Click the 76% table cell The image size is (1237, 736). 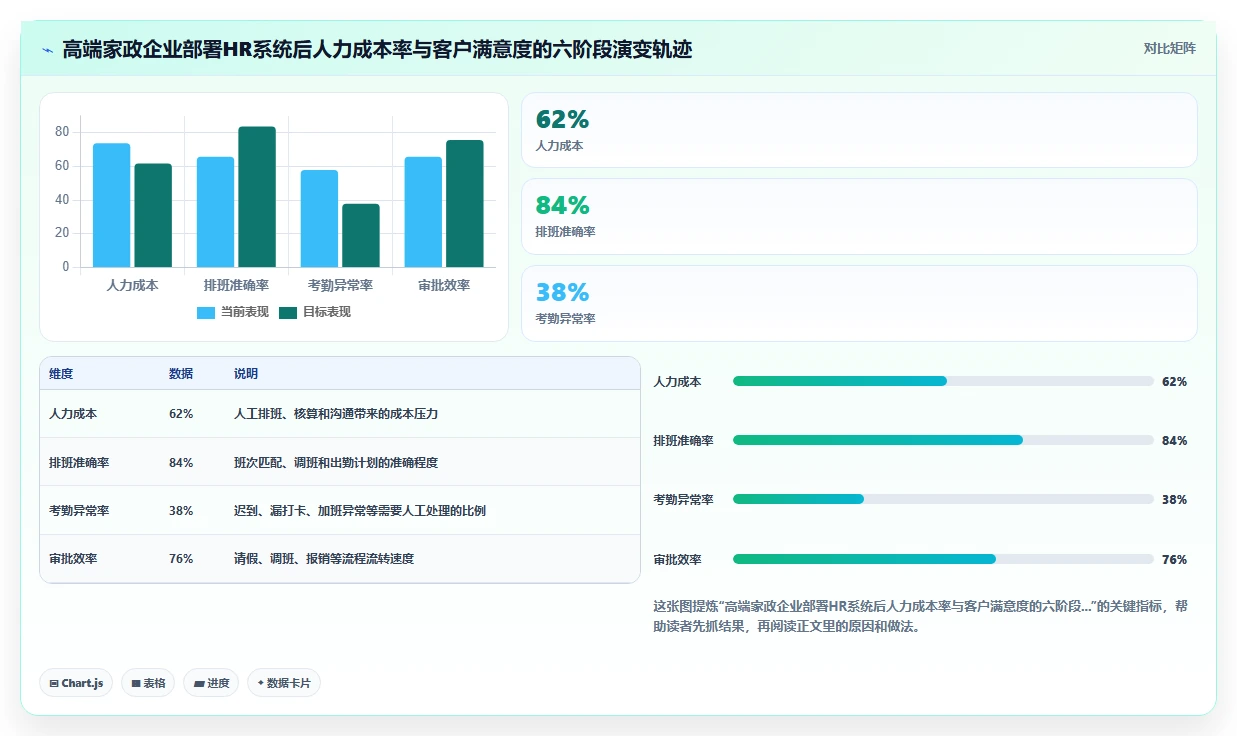(x=181, y=558)
